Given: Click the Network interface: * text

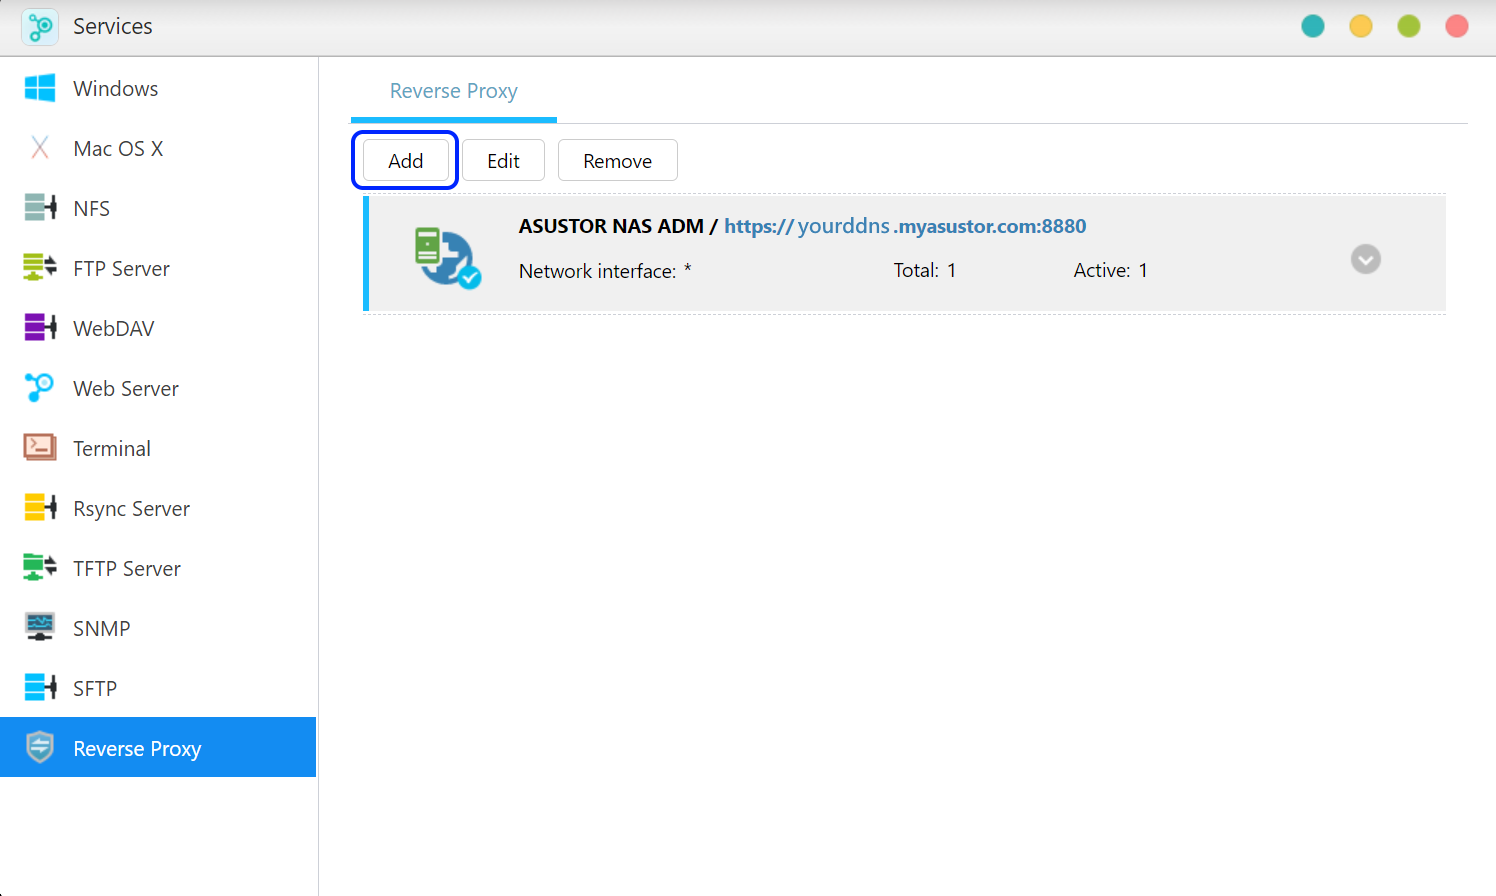Looking at the screenshot, I should pos(605,271).
